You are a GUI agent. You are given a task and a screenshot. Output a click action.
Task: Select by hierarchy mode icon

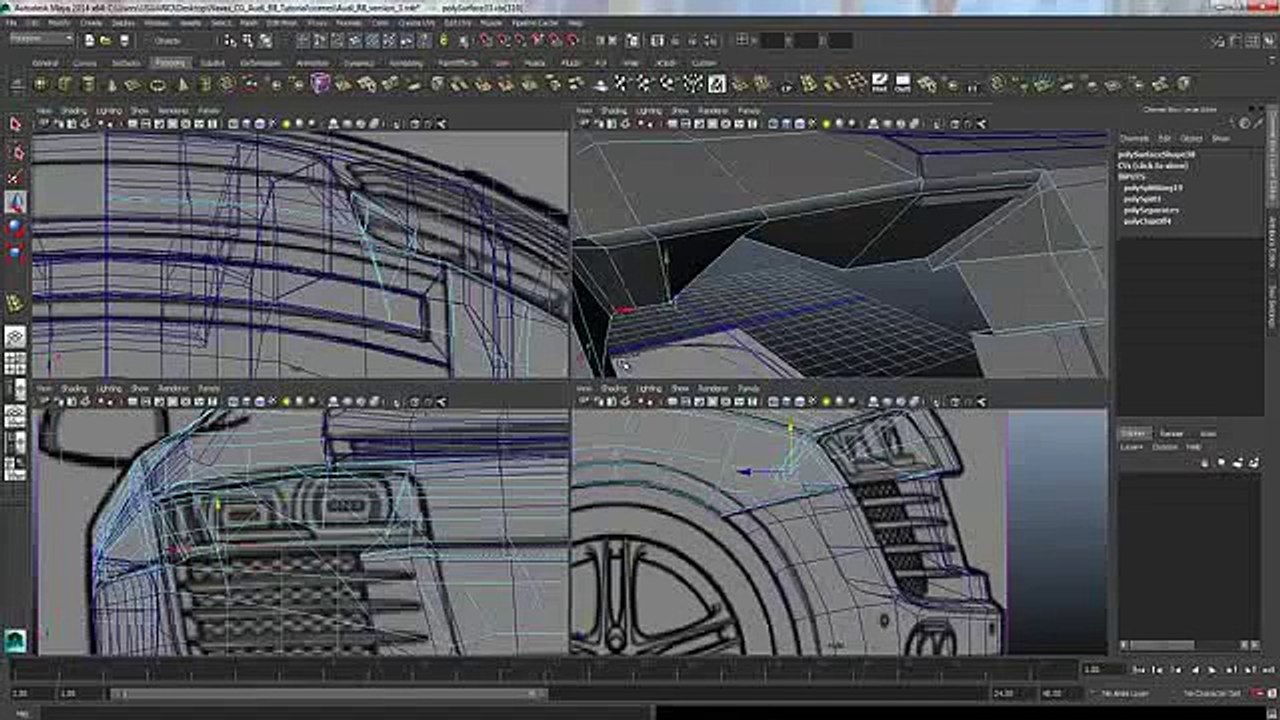(229, 40)
